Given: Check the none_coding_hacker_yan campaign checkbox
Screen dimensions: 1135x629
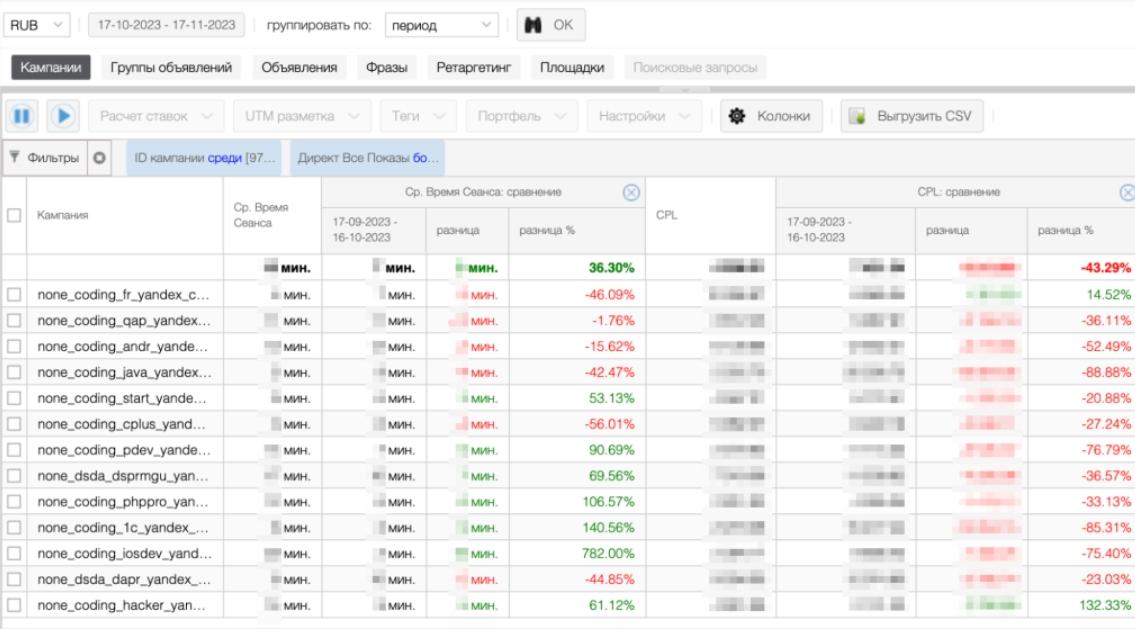Looking at the screenshot, I should coord(14,605).
